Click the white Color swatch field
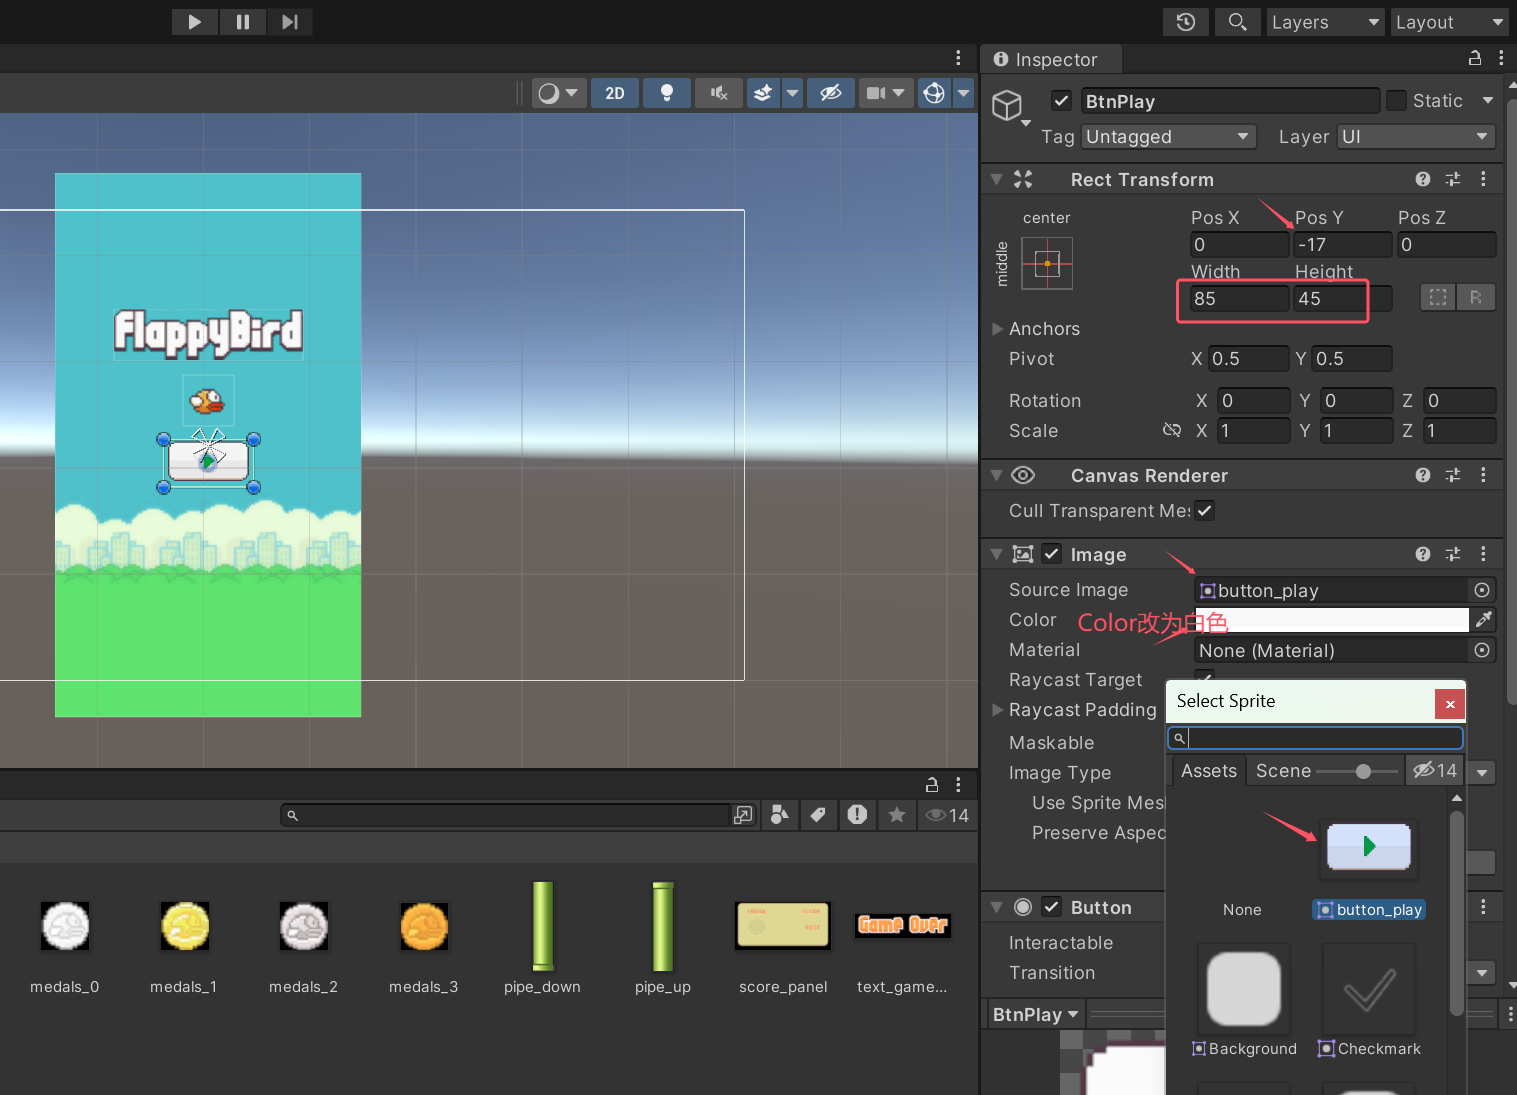1517x1095 pixels. pos(1331,620)
